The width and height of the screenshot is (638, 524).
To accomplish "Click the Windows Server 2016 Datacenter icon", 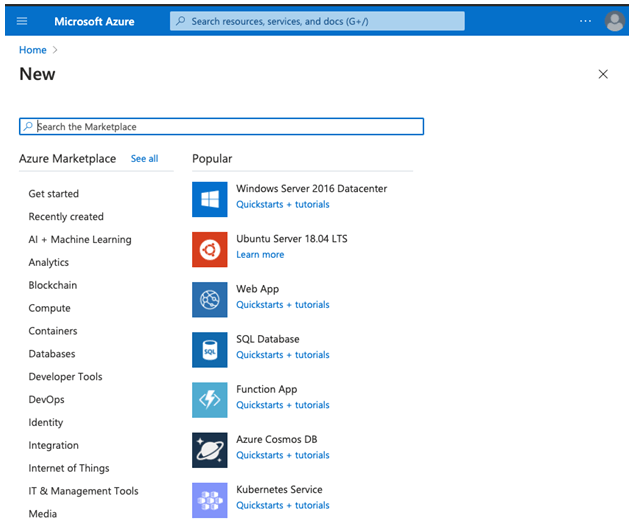I will (x=210, y=198).
